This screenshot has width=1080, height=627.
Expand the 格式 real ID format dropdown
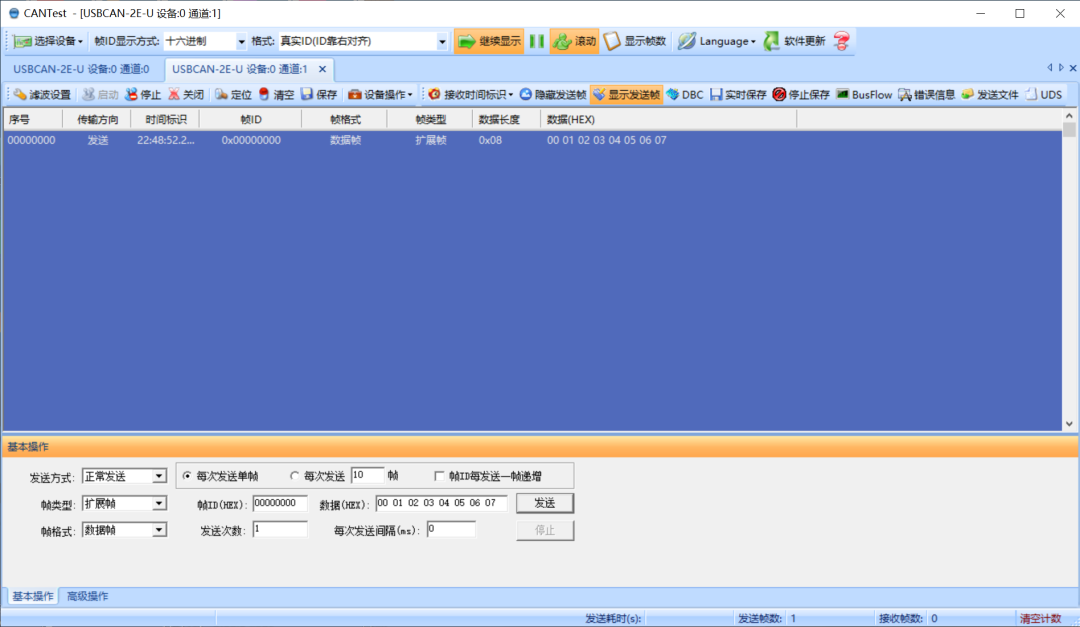(442, 41)
